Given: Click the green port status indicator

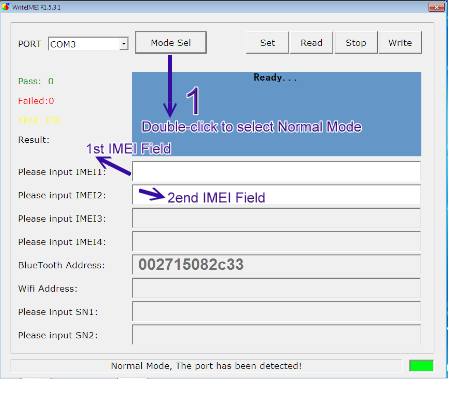Looking at the screenshot, I should [x=421, y=366].
